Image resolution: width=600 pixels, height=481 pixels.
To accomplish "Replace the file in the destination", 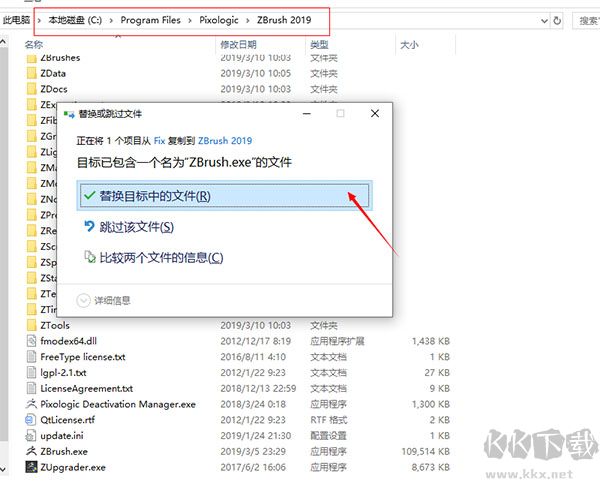I will click(224, 196).
